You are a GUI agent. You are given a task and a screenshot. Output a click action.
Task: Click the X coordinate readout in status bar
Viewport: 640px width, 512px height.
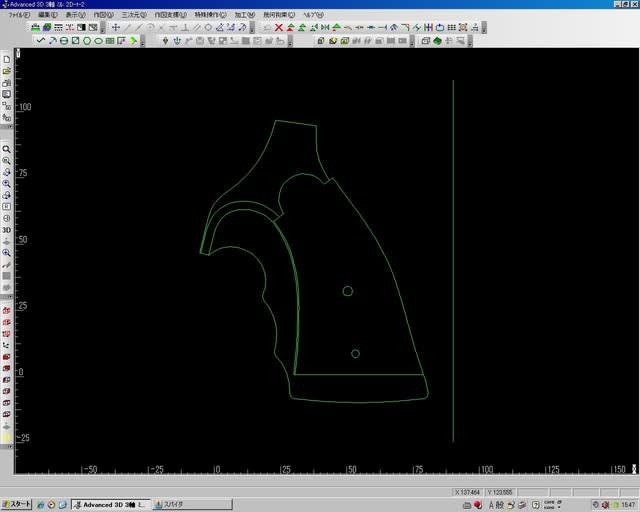[x=468, y=492]
